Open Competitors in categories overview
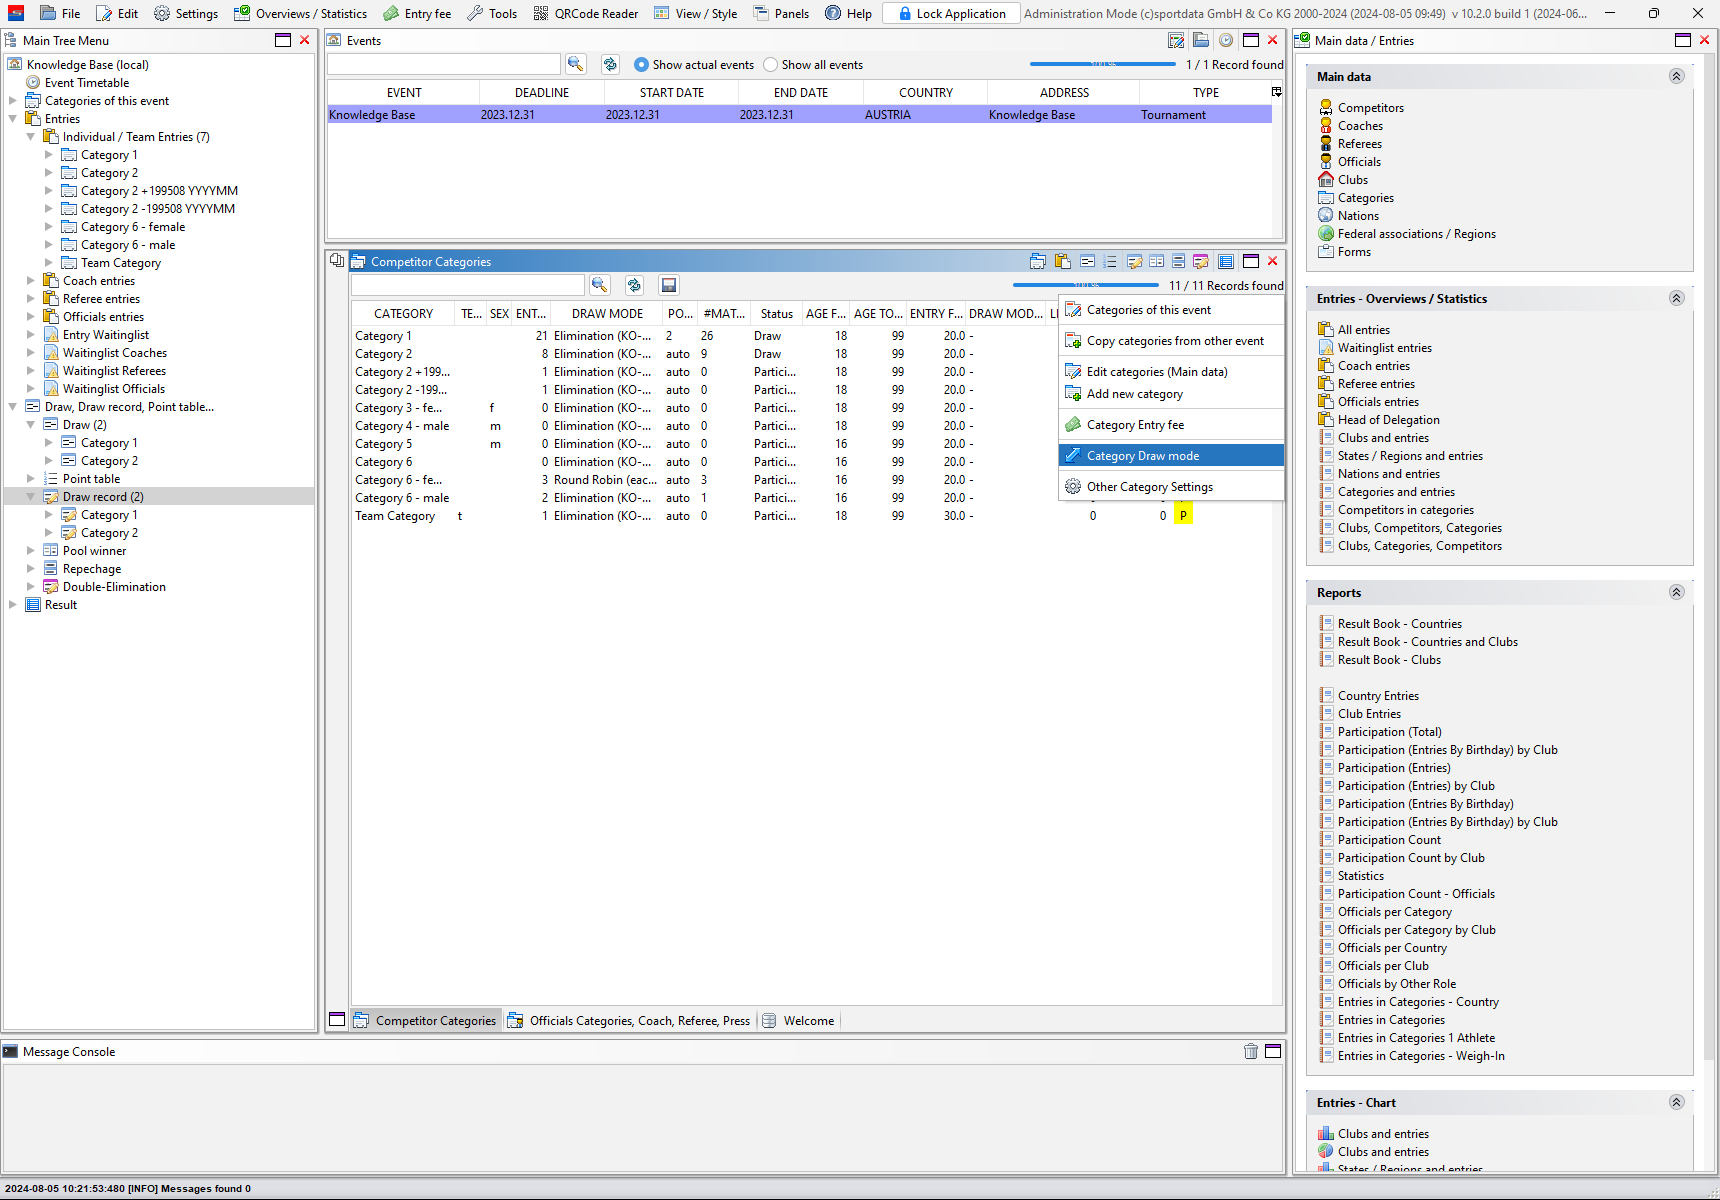1720x1200 pixels. click(1405, 510)
